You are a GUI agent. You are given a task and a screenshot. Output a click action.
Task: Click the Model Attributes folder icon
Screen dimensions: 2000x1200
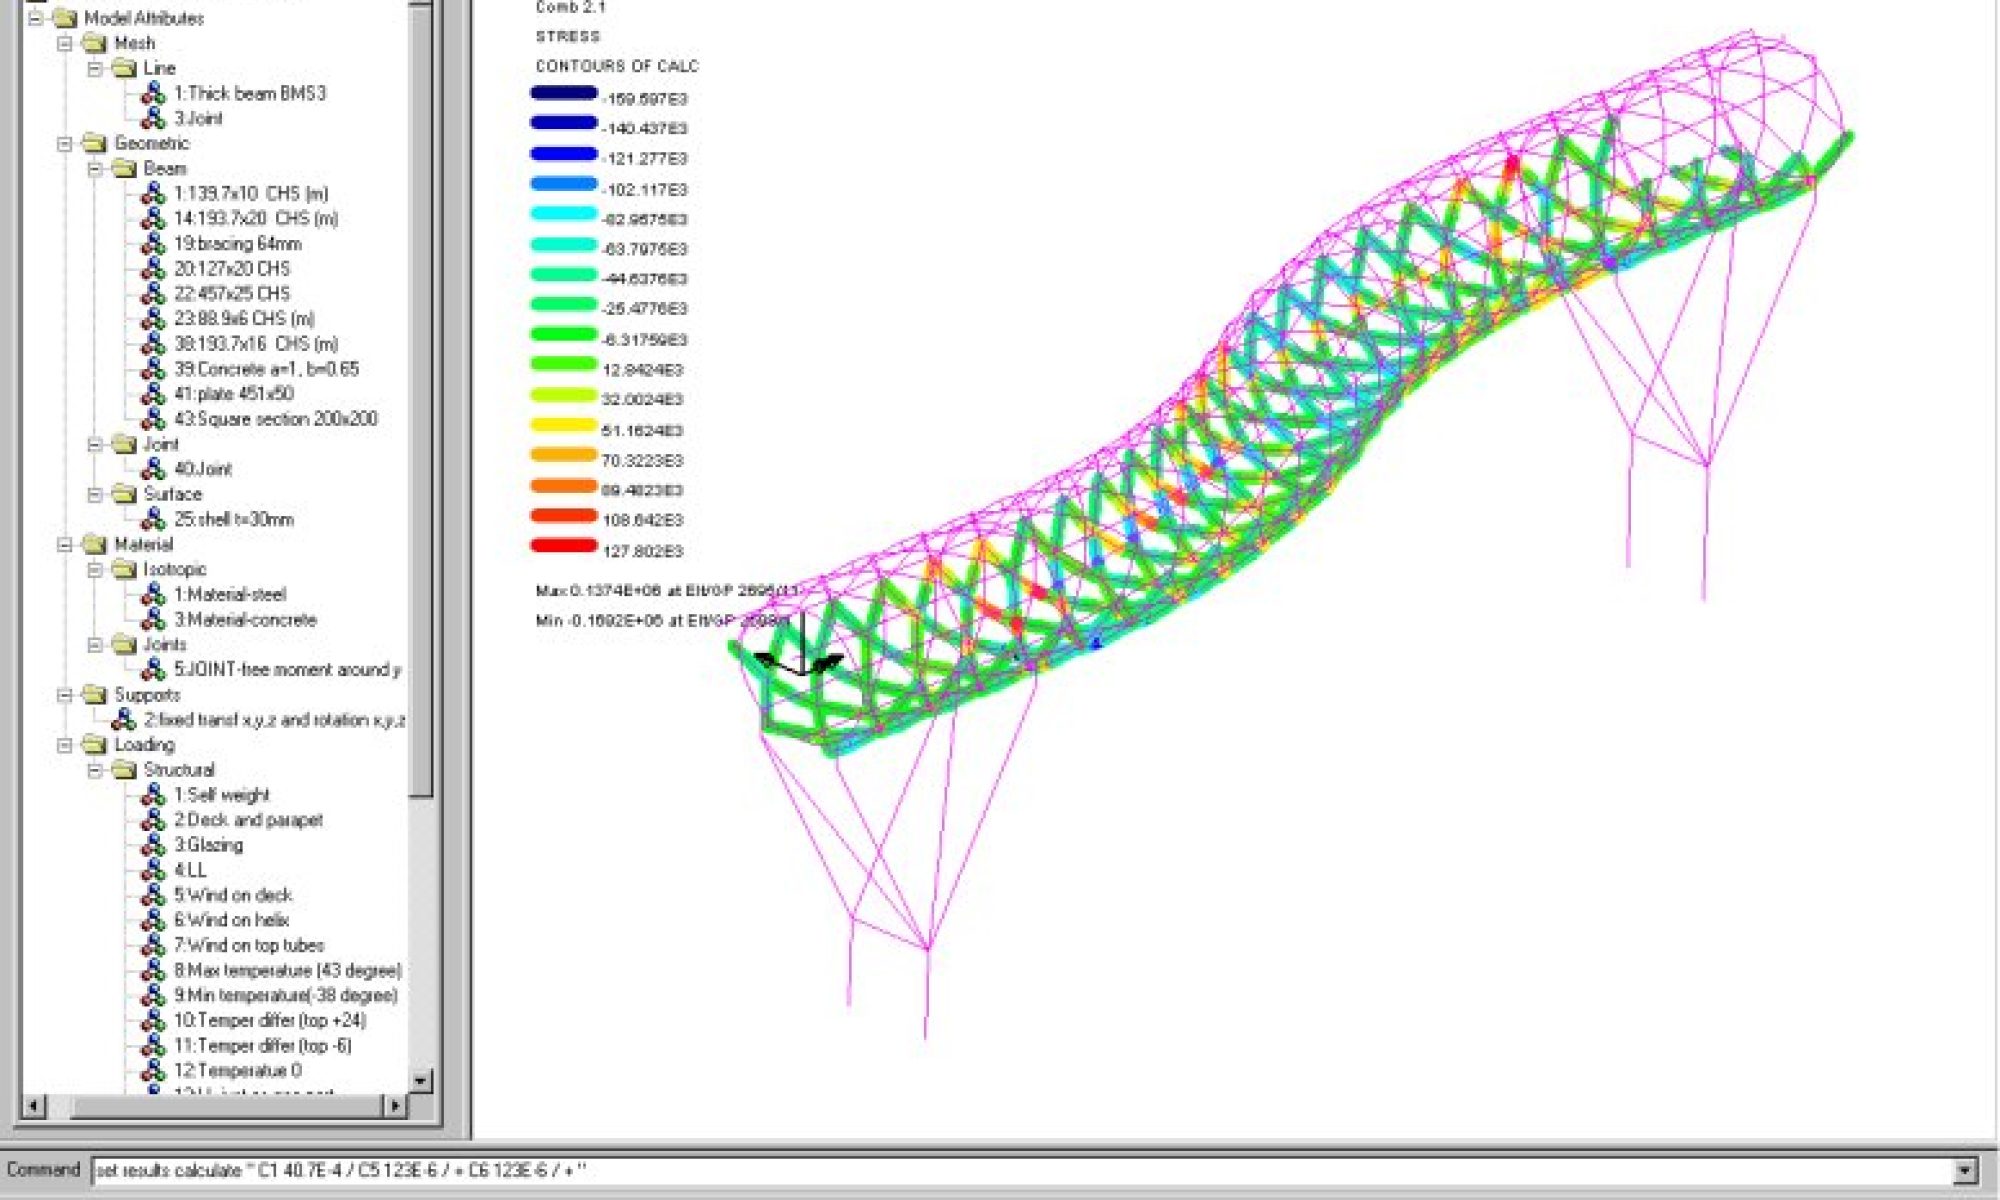pyautogui.click(x=65, y=18)
